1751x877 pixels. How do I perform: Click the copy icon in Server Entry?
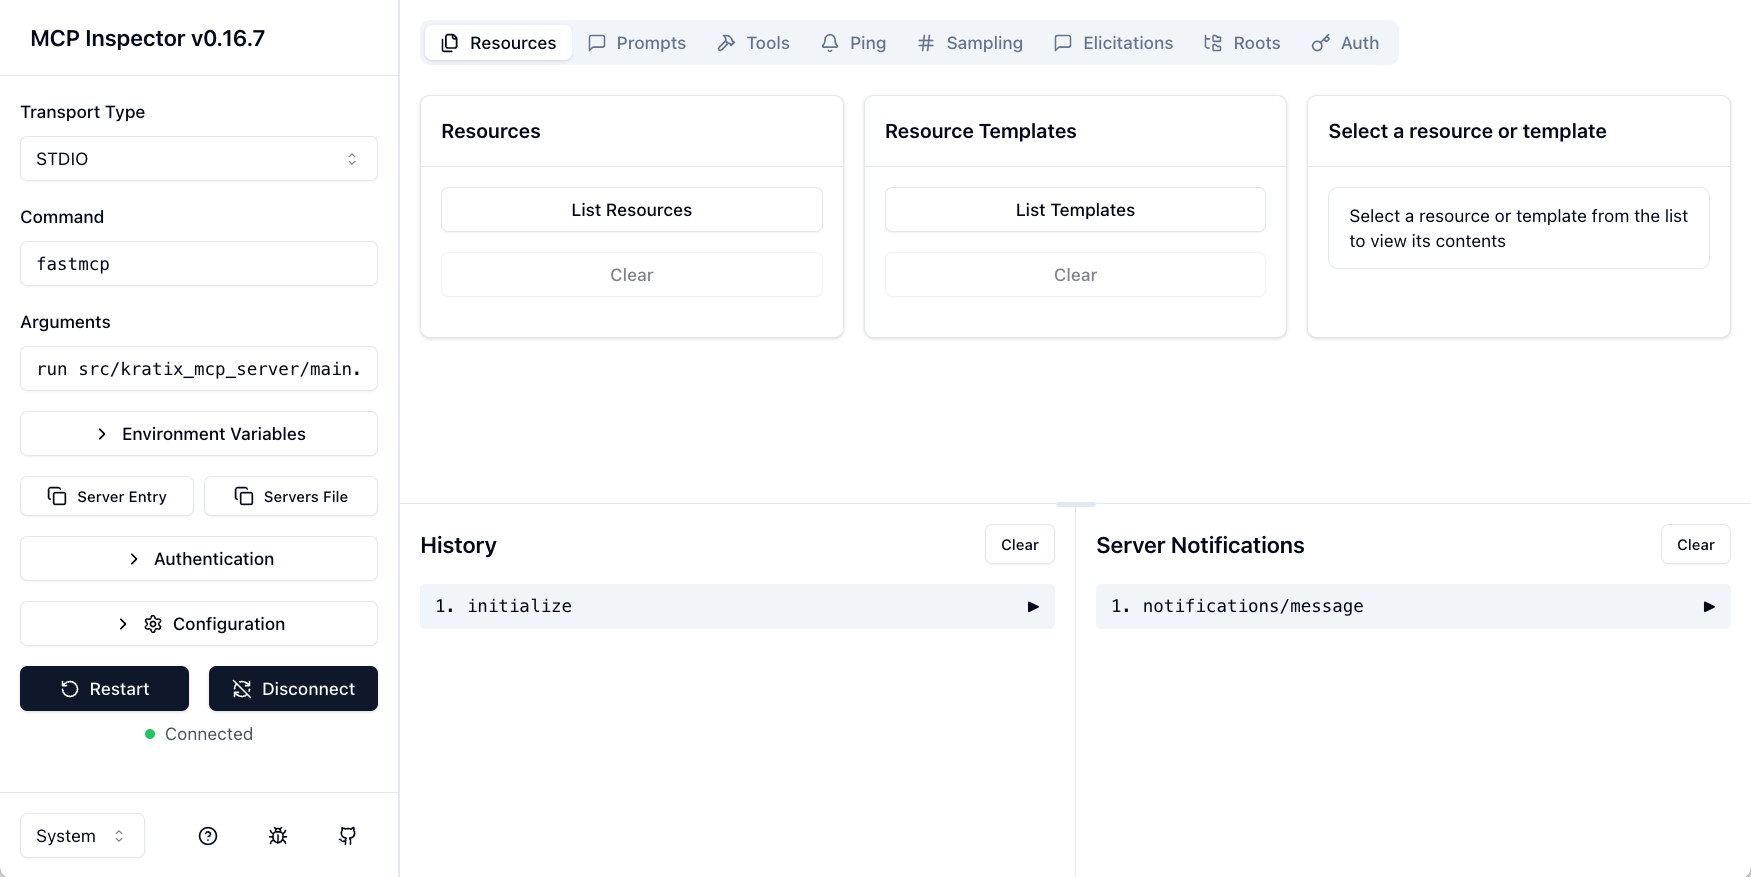click(x=57, y=496)
